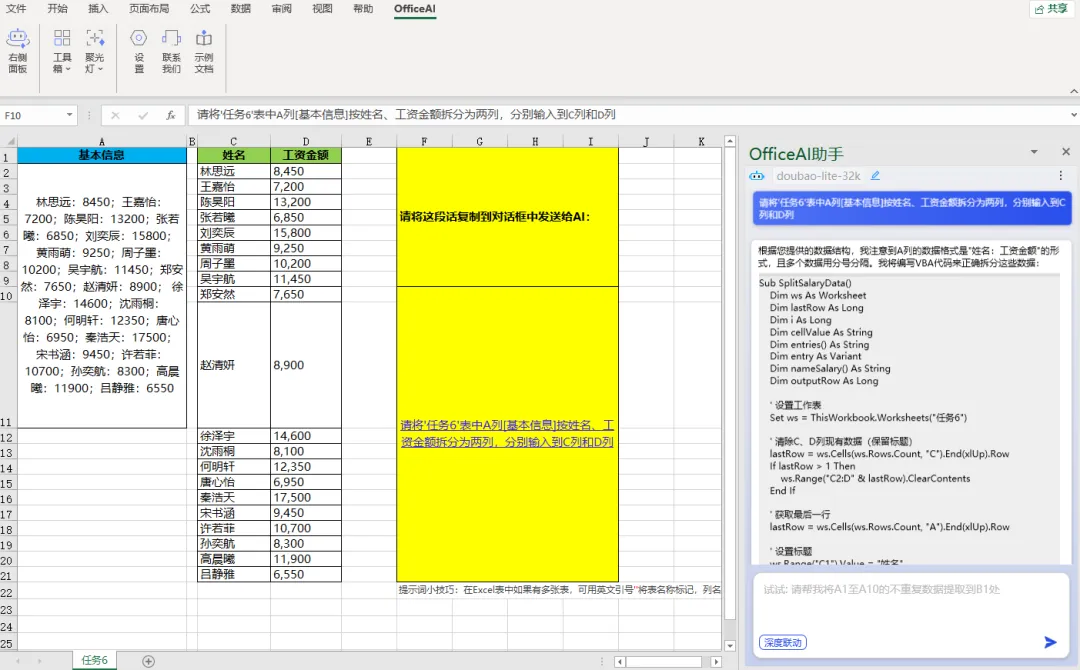Click the cancel entry X icon in formula bar
This screenshot has height=670, width=1080.
click(x=115, y=116)
